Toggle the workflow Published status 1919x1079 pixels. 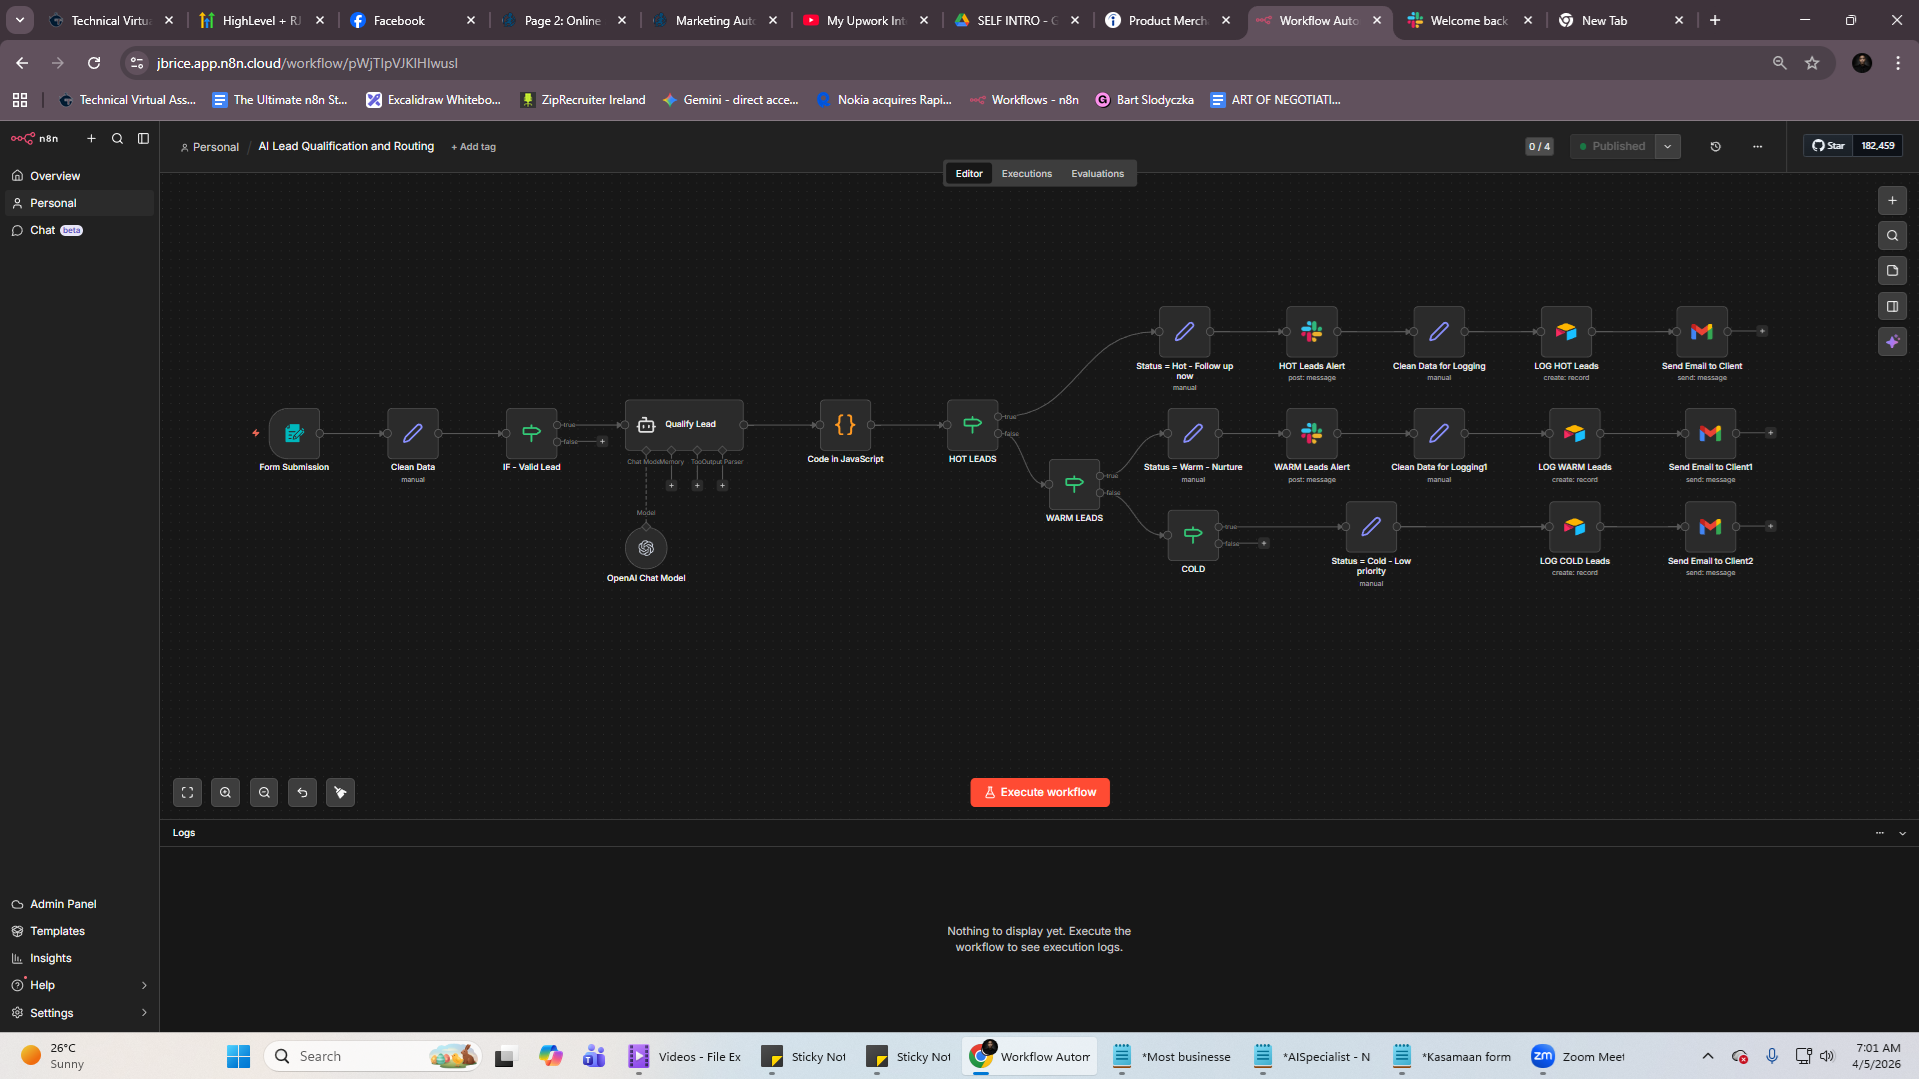[1611, 146]
